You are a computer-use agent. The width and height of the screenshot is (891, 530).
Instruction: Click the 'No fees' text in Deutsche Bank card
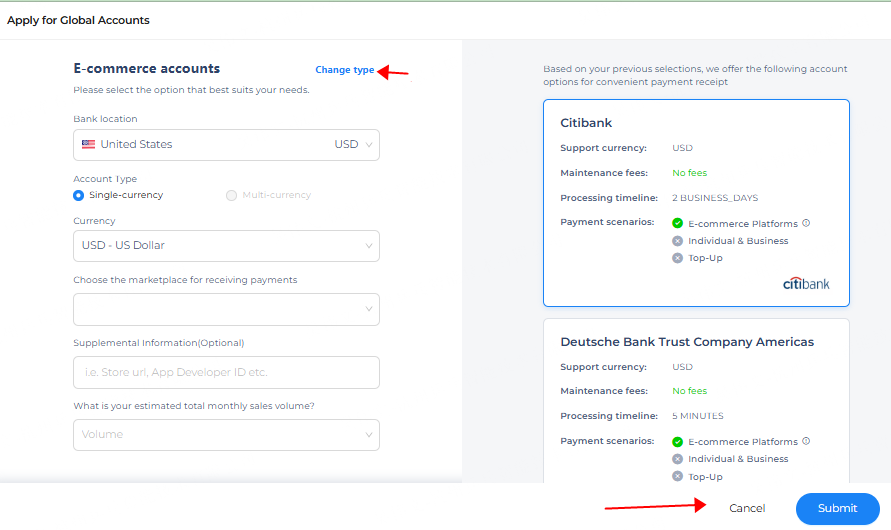click(x=689, y=391)
